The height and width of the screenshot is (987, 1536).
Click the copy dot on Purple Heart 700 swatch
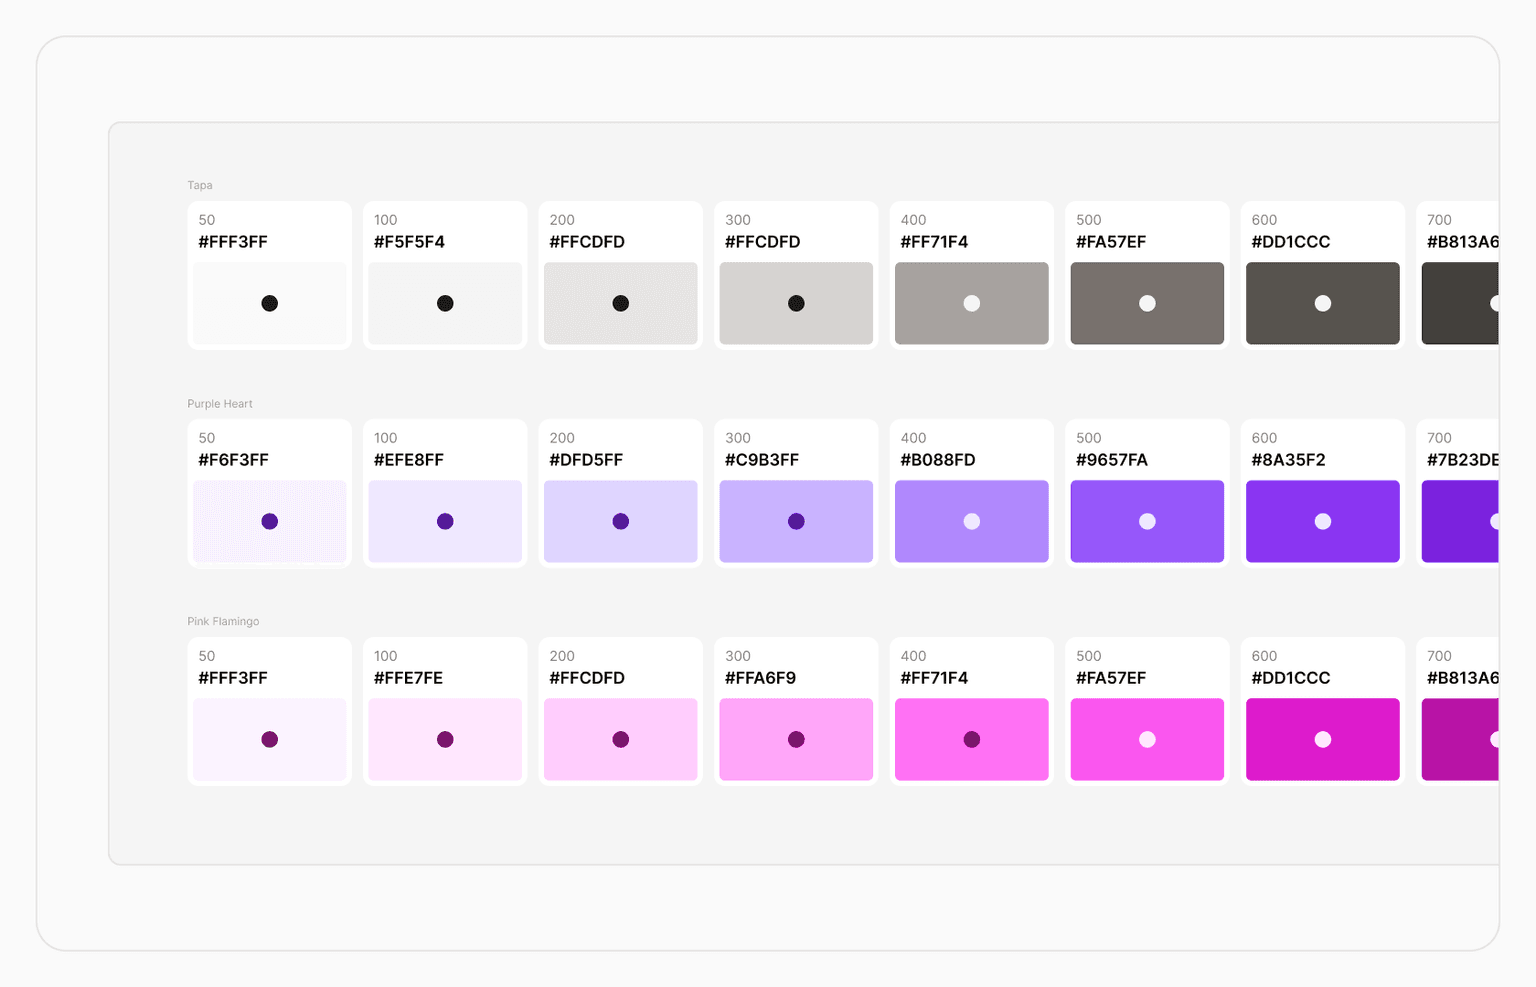pos(1495,521)
